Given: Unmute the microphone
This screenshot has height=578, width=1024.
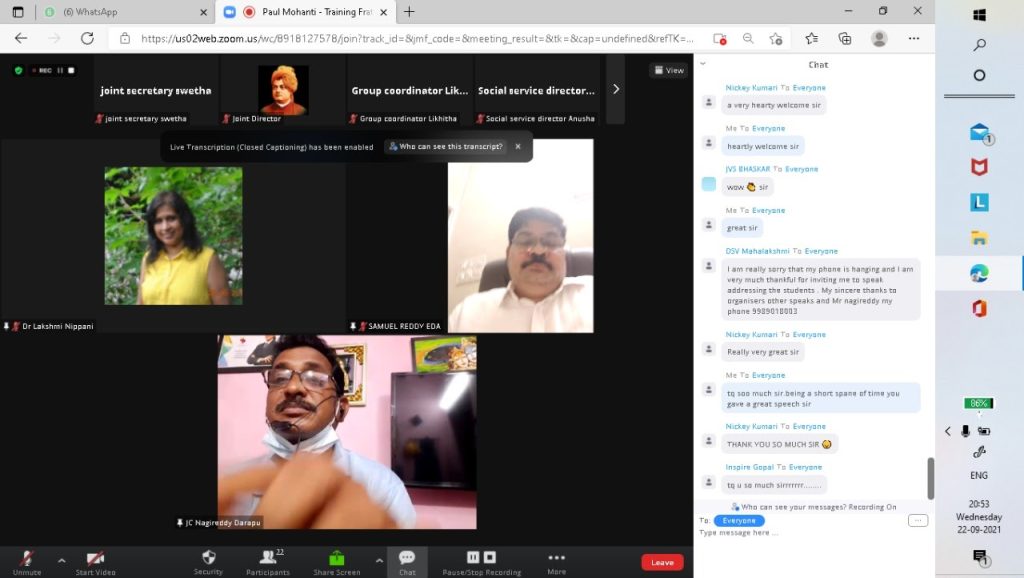Looking at the screenshot, I should 27,561.
